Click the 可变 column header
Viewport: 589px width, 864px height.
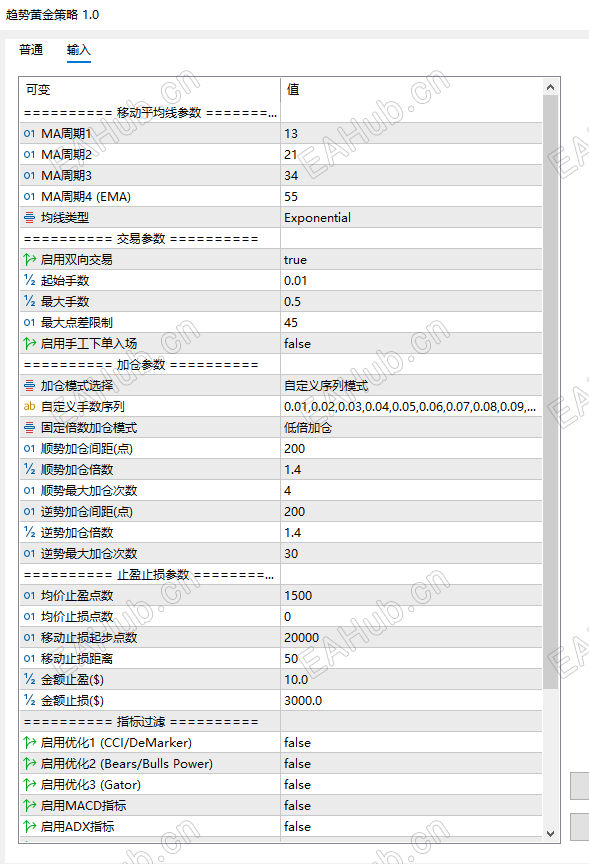150,89
